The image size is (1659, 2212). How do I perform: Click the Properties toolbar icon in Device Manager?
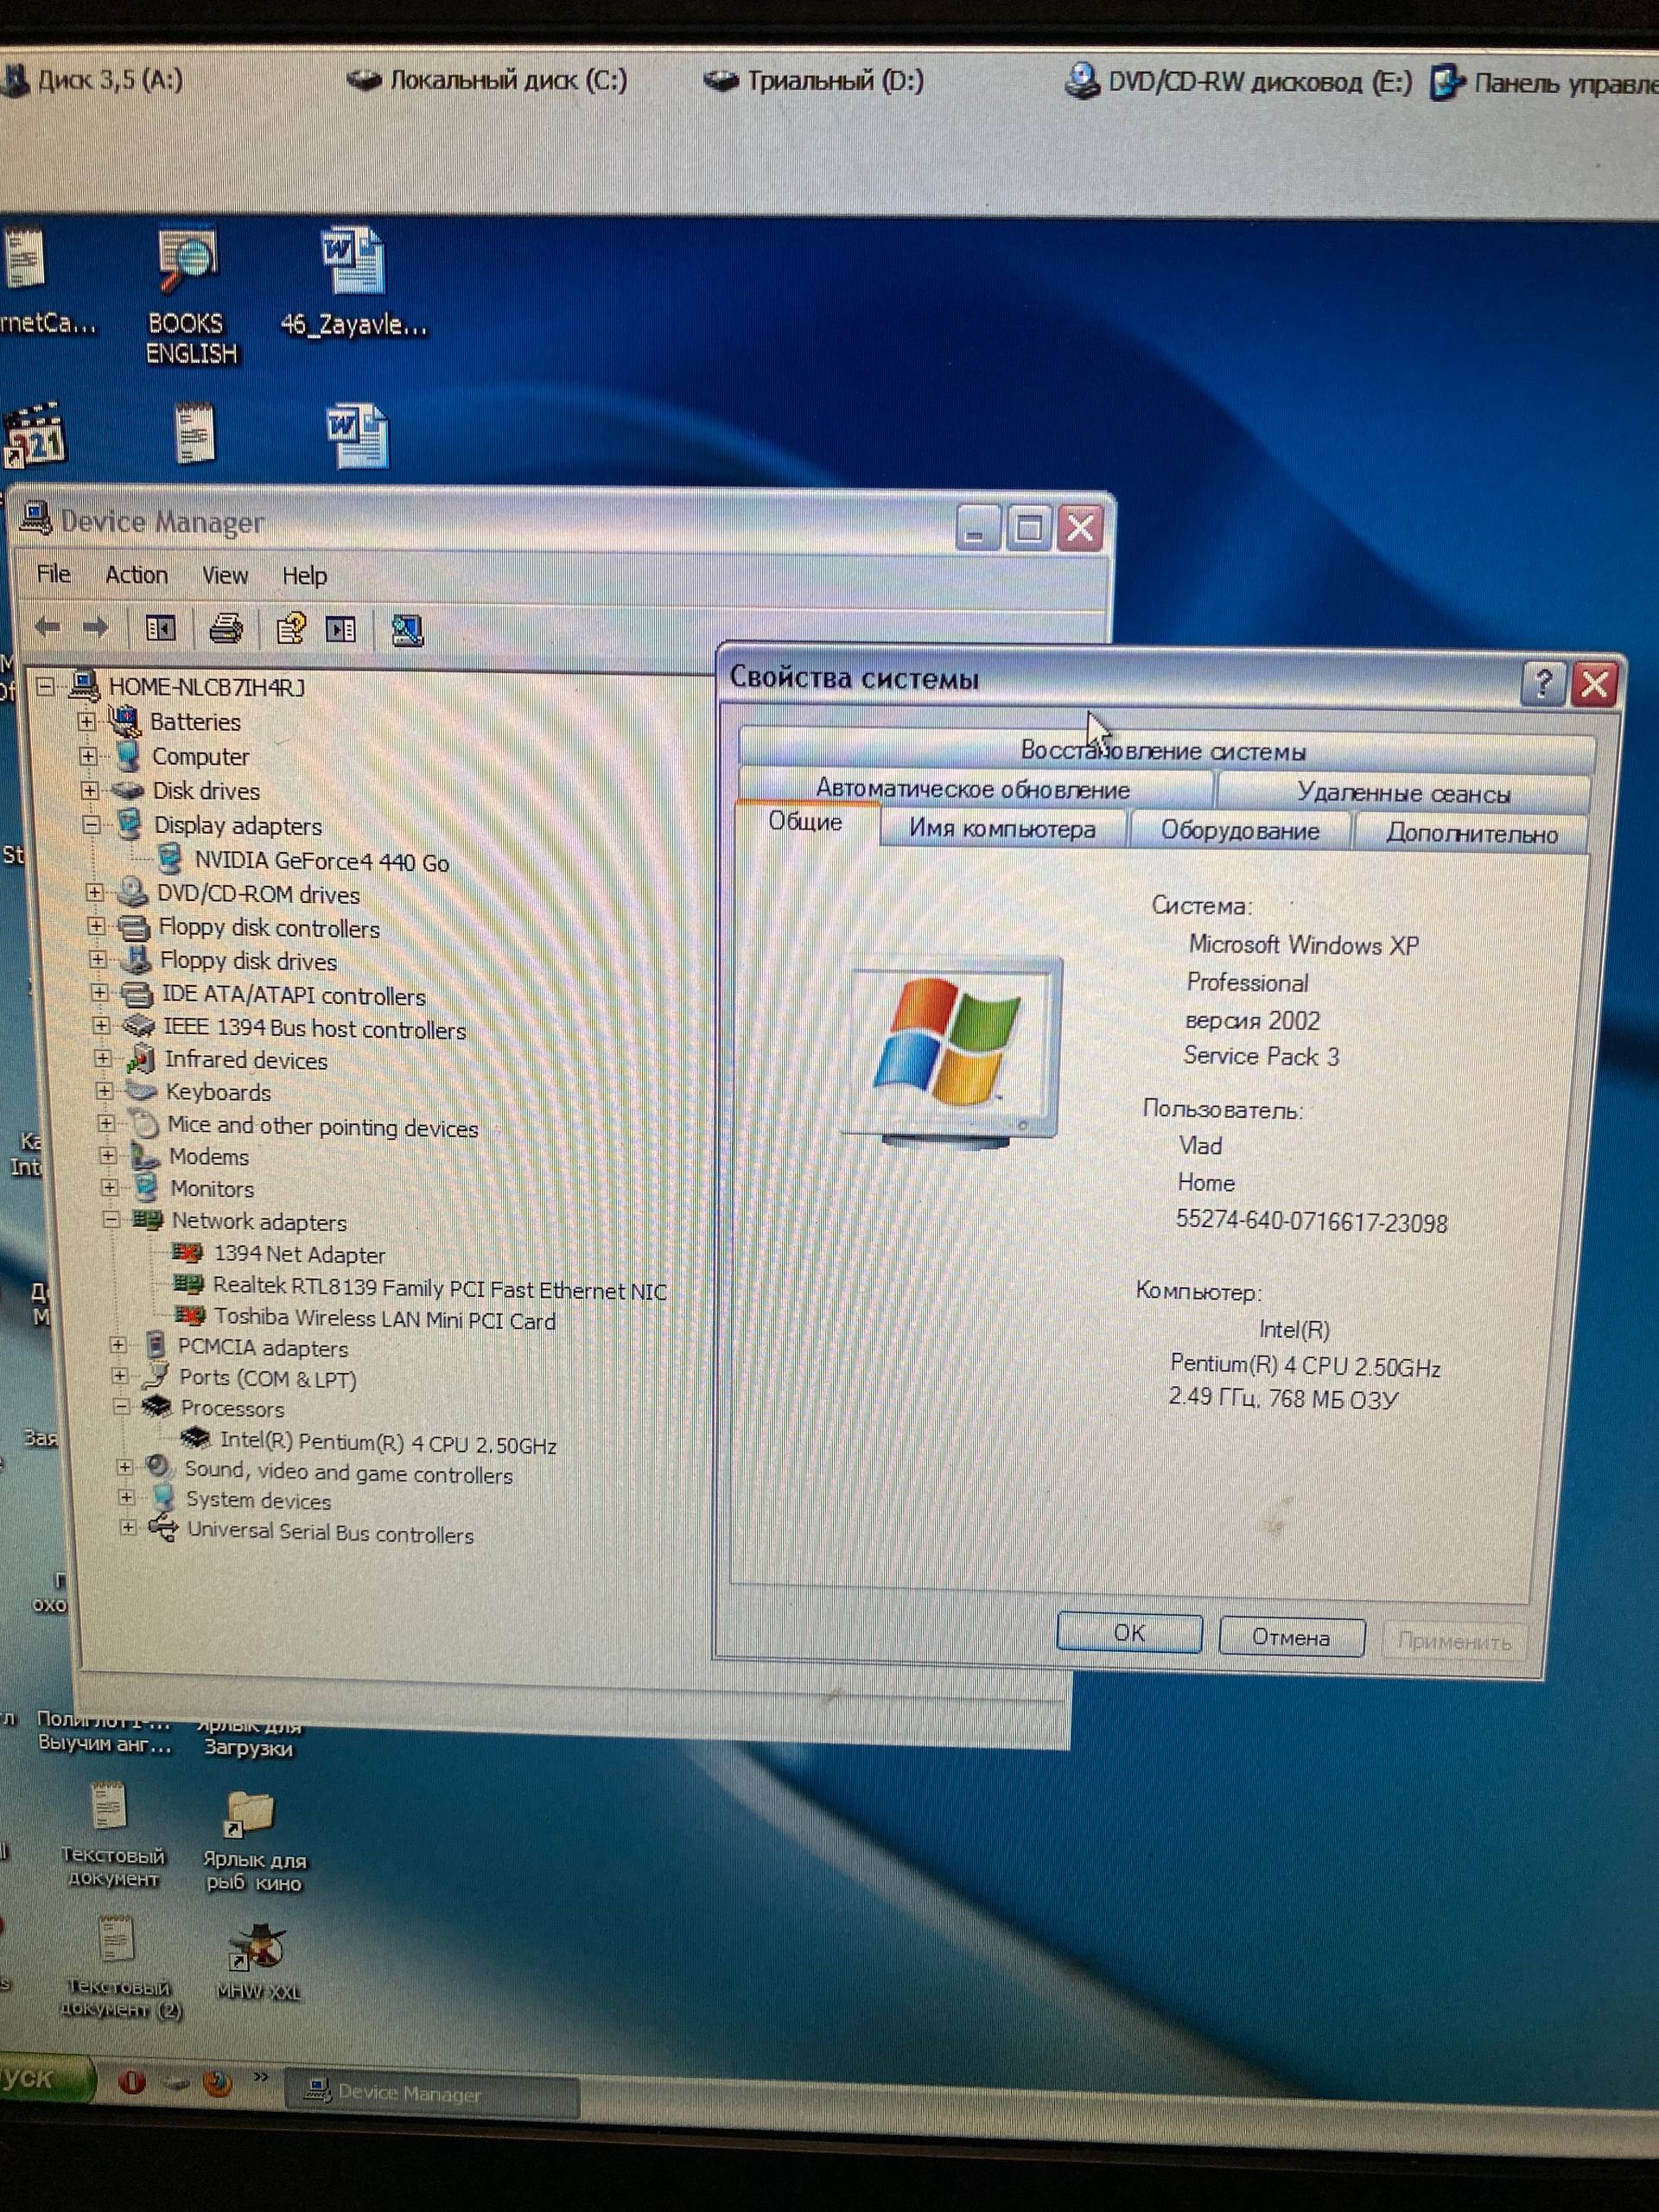click(x=290, y=629)
